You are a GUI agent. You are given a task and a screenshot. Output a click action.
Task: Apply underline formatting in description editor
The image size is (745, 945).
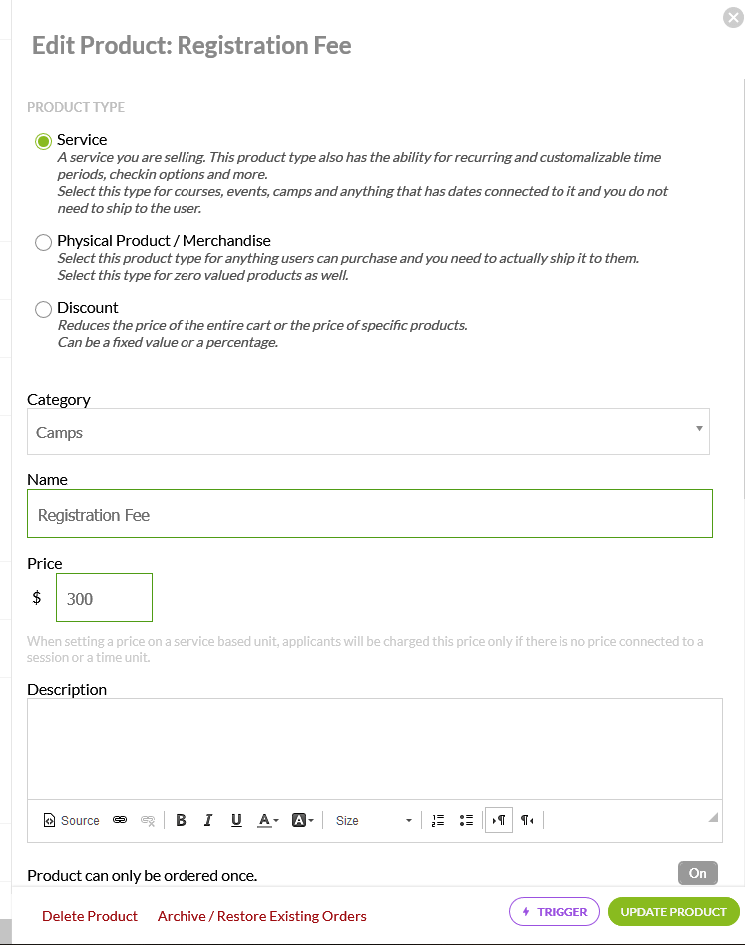[236, 820]
